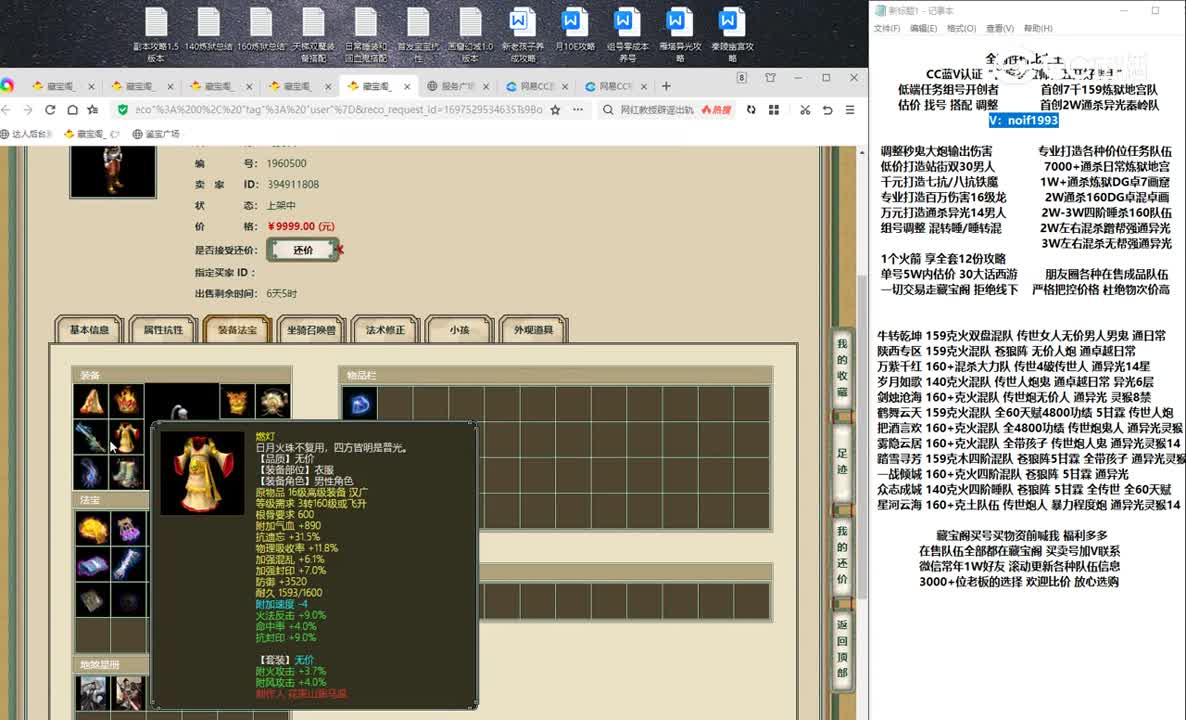Open Notepad 帮助(H) menu

(1038, 29)
